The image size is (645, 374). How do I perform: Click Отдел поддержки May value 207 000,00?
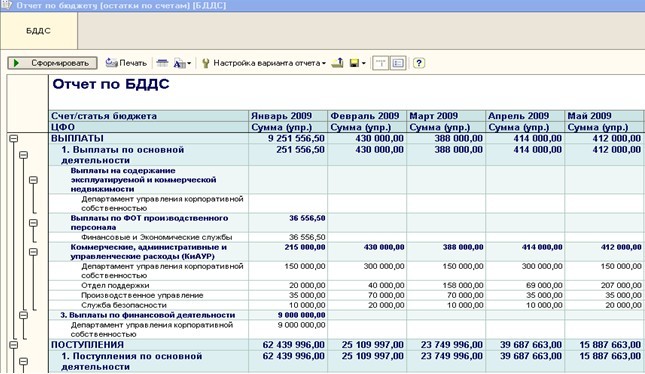coord(621,285)
